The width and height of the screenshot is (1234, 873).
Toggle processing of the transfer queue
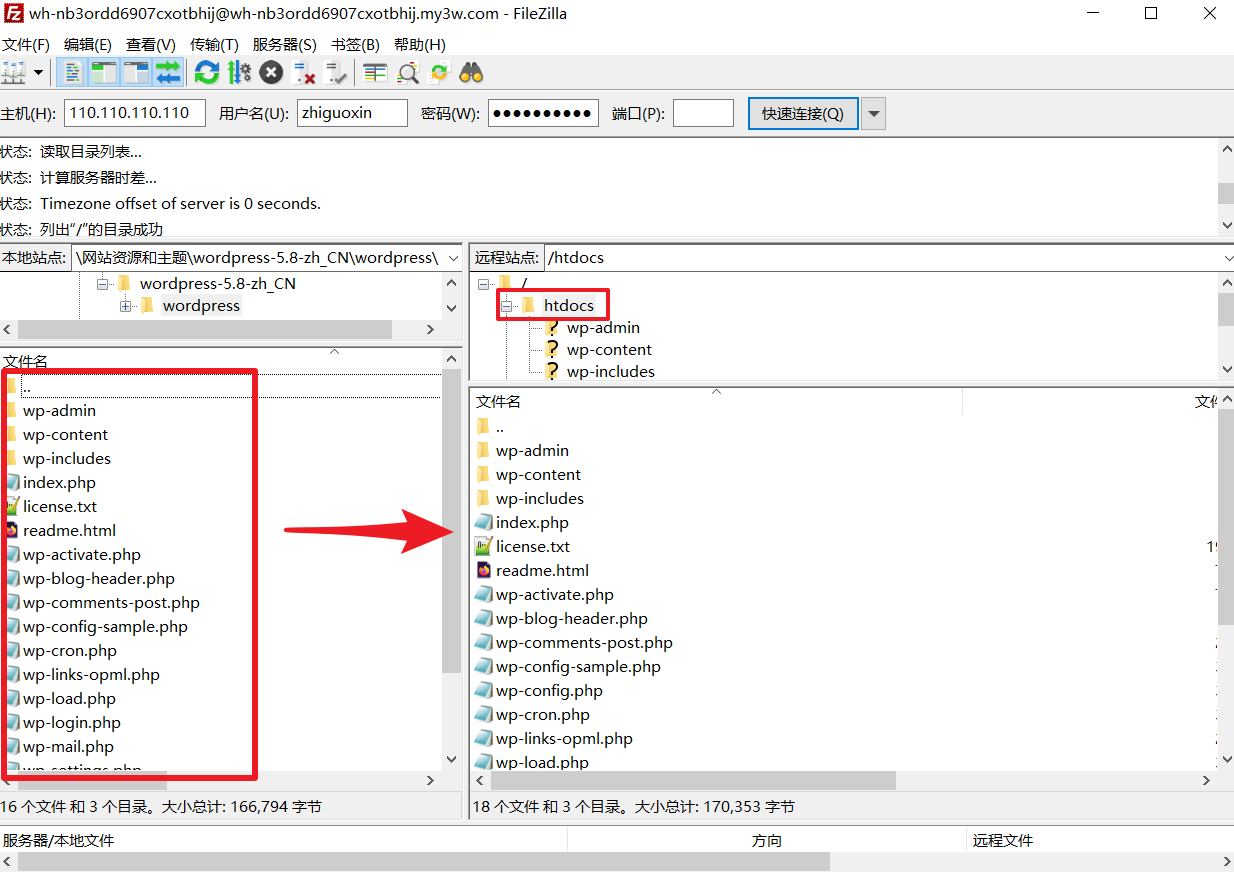click(239, 72)
